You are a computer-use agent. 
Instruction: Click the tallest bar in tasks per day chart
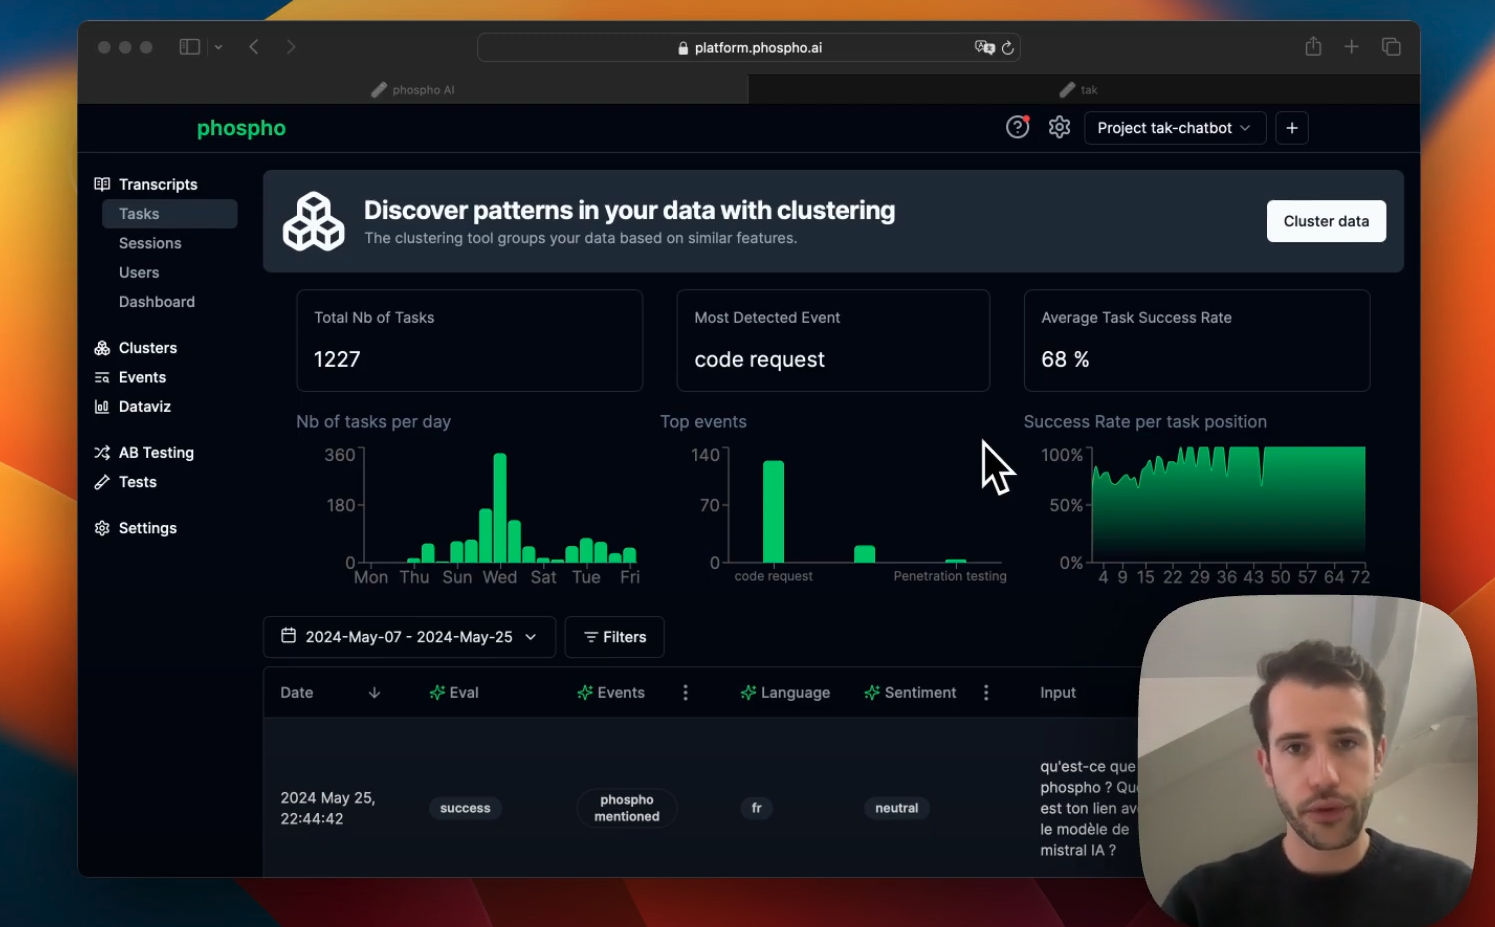pos(500,508)
